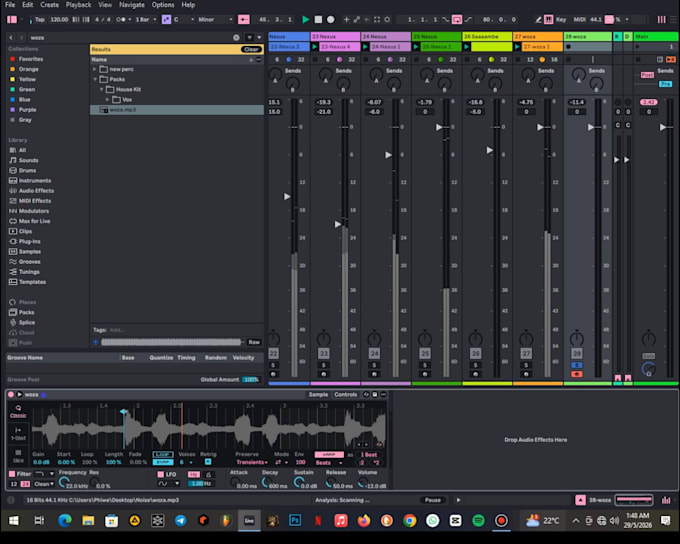Viewport: 680px width, 544px height.
Task: Switch to the Controls tab in Simpler
Action: coord(346,394)
